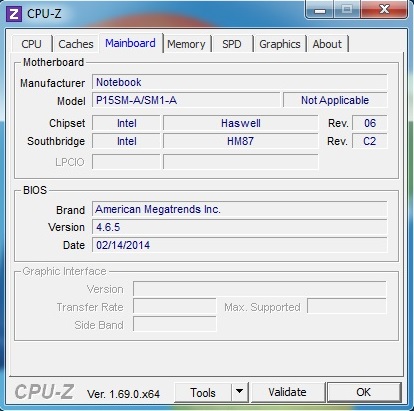Click the BIOS Brand American Megatrends field
This screenshot has height=411, width=414.
click(240, 209)
